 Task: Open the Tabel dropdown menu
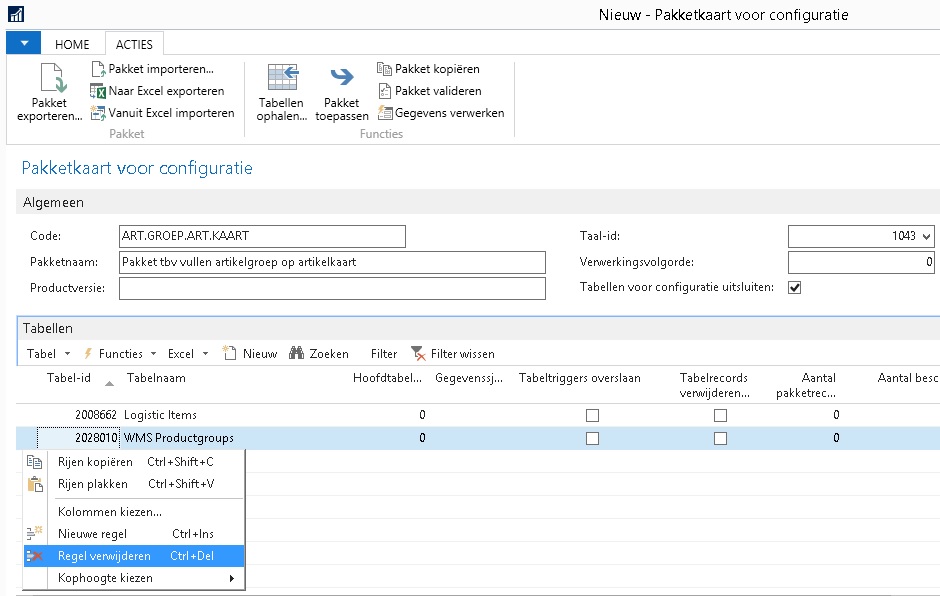tap(49, 354)
